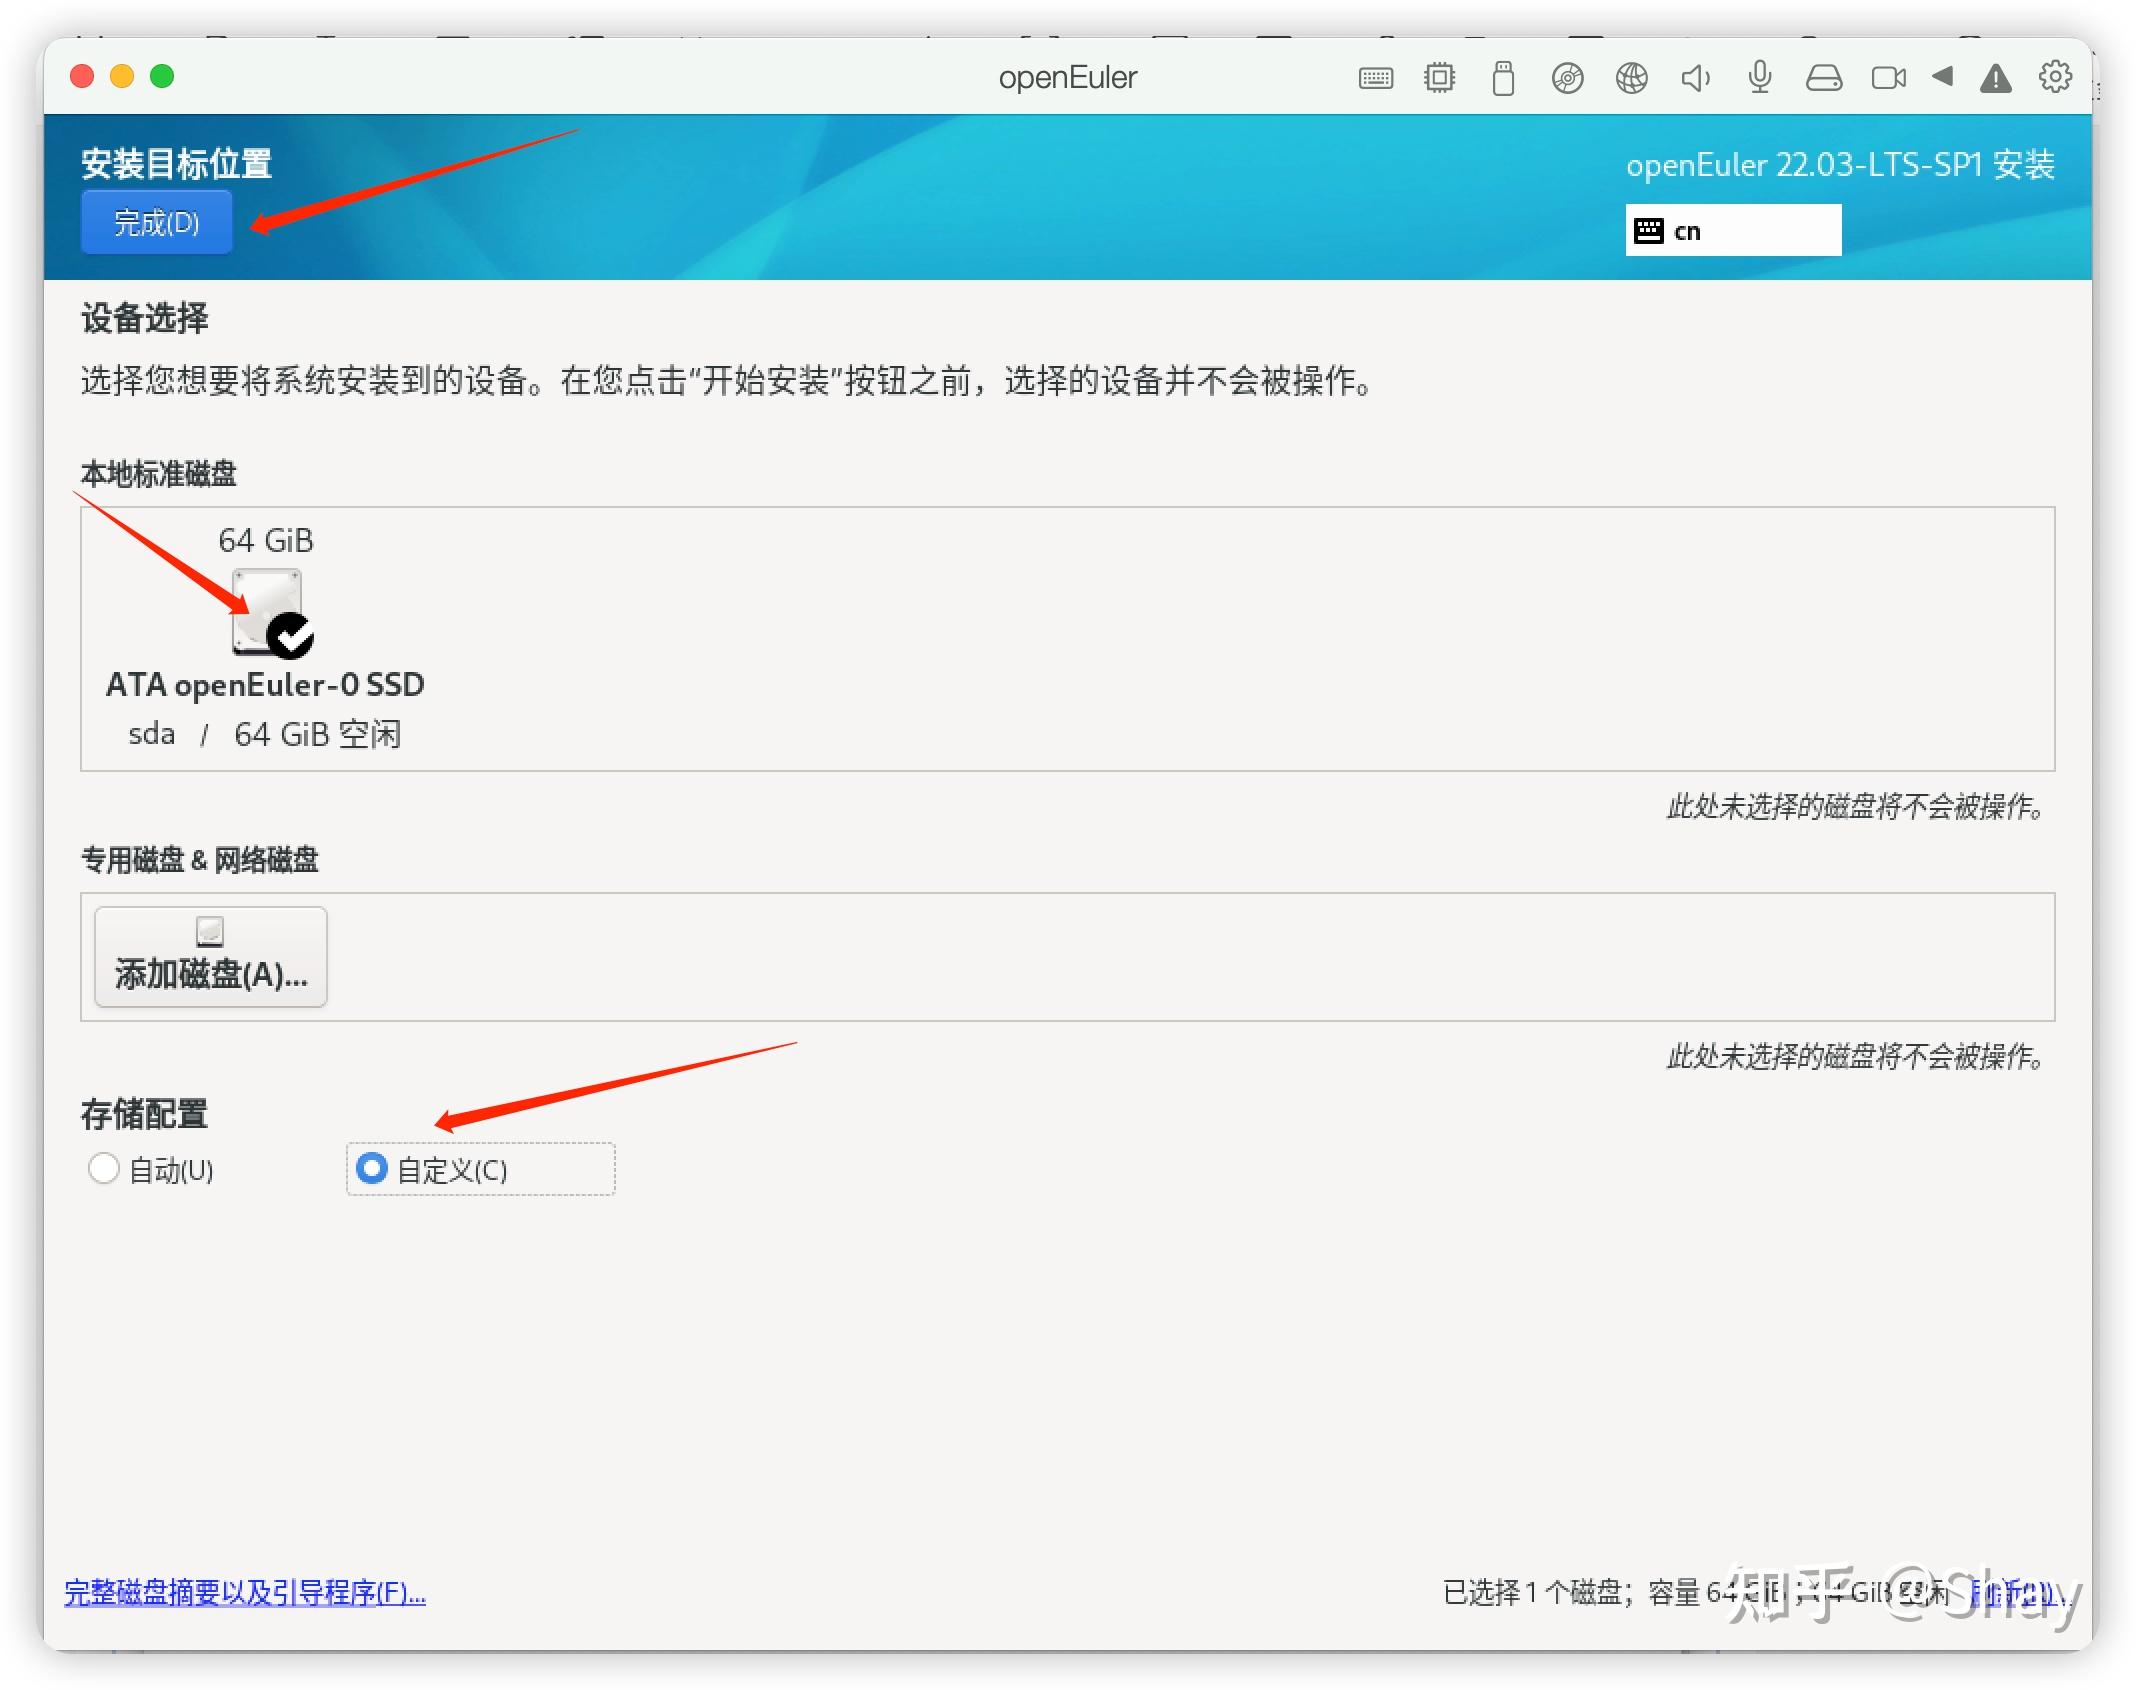Screen dimensions: 2136x1690
Task: Open the warning triangle icon
Action: [1995, 77]
